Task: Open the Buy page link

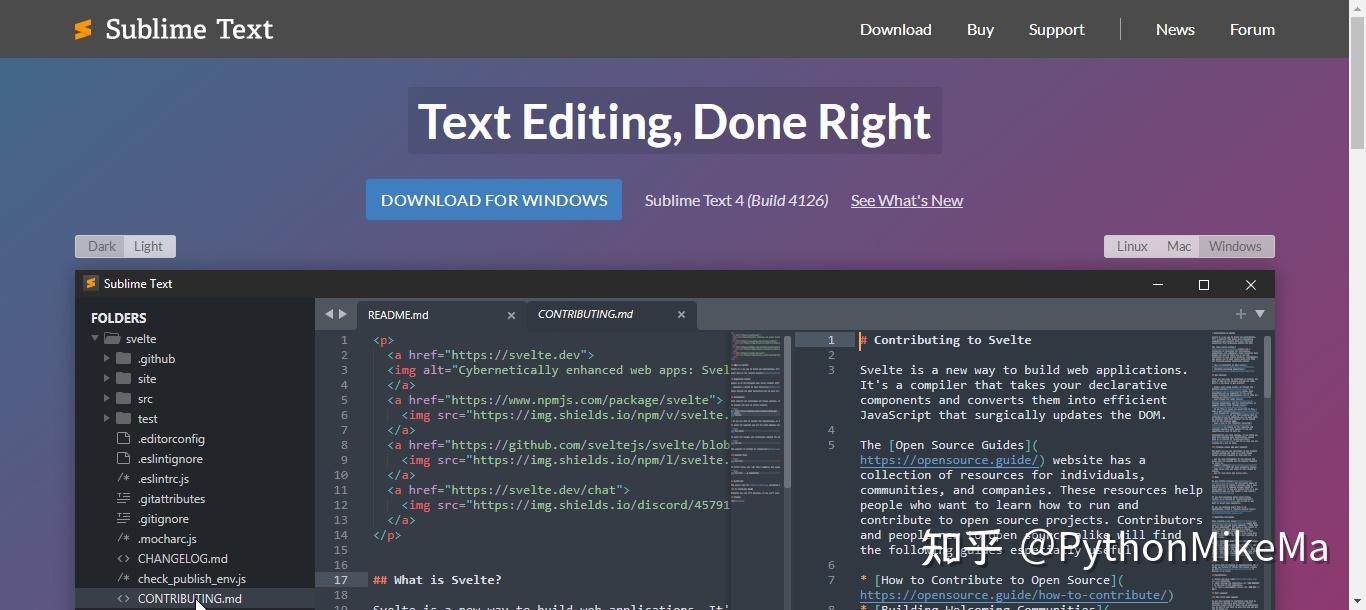Action: pos(980,30)
